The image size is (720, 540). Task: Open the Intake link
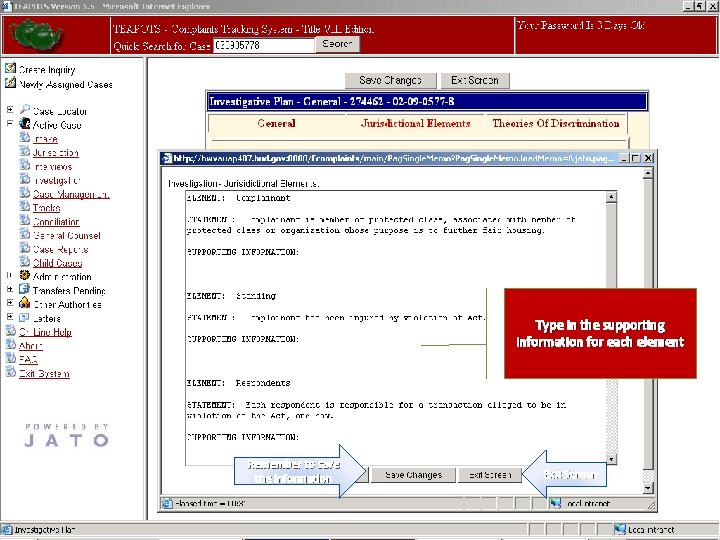coord(45,139)
